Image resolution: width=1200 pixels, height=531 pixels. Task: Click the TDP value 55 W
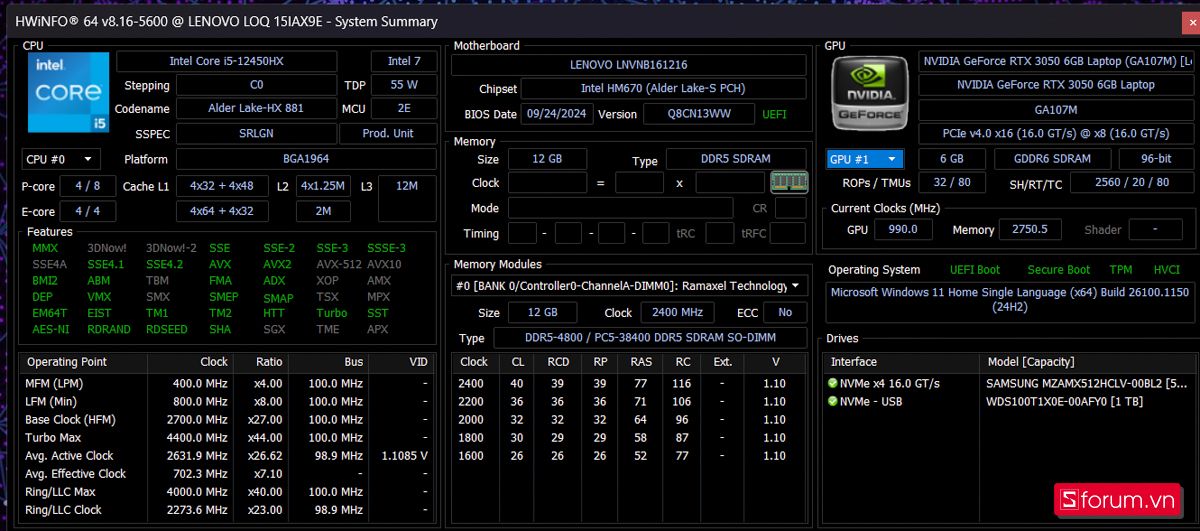click(404, 85)
